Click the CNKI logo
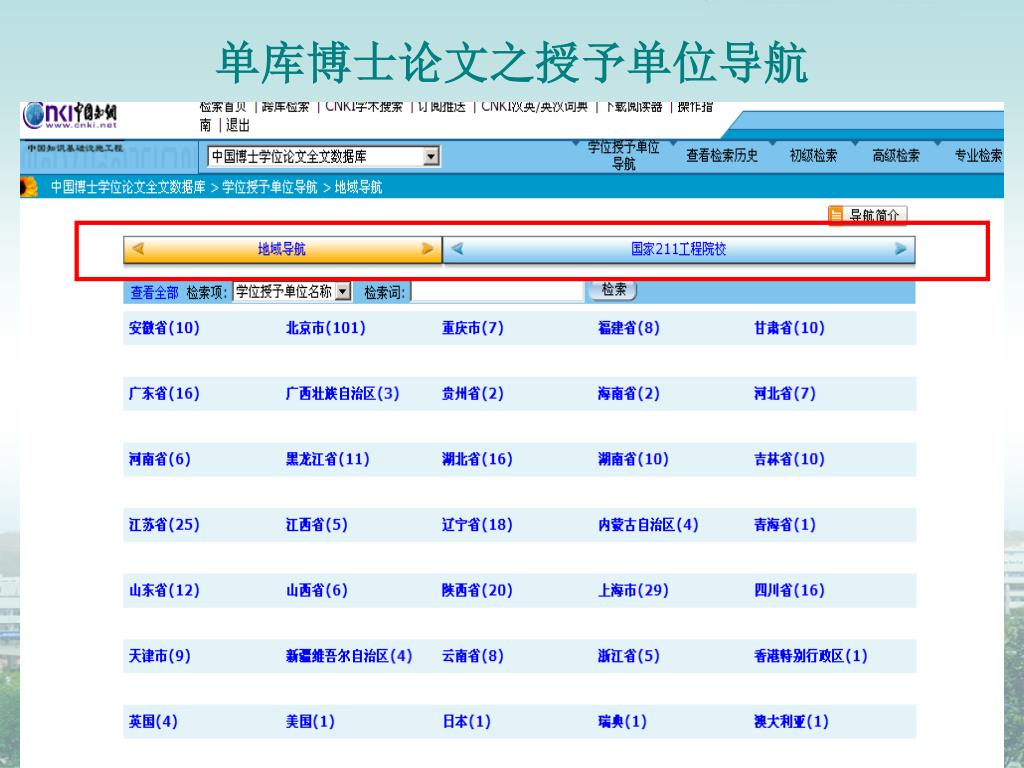 (x=70, y=116)
